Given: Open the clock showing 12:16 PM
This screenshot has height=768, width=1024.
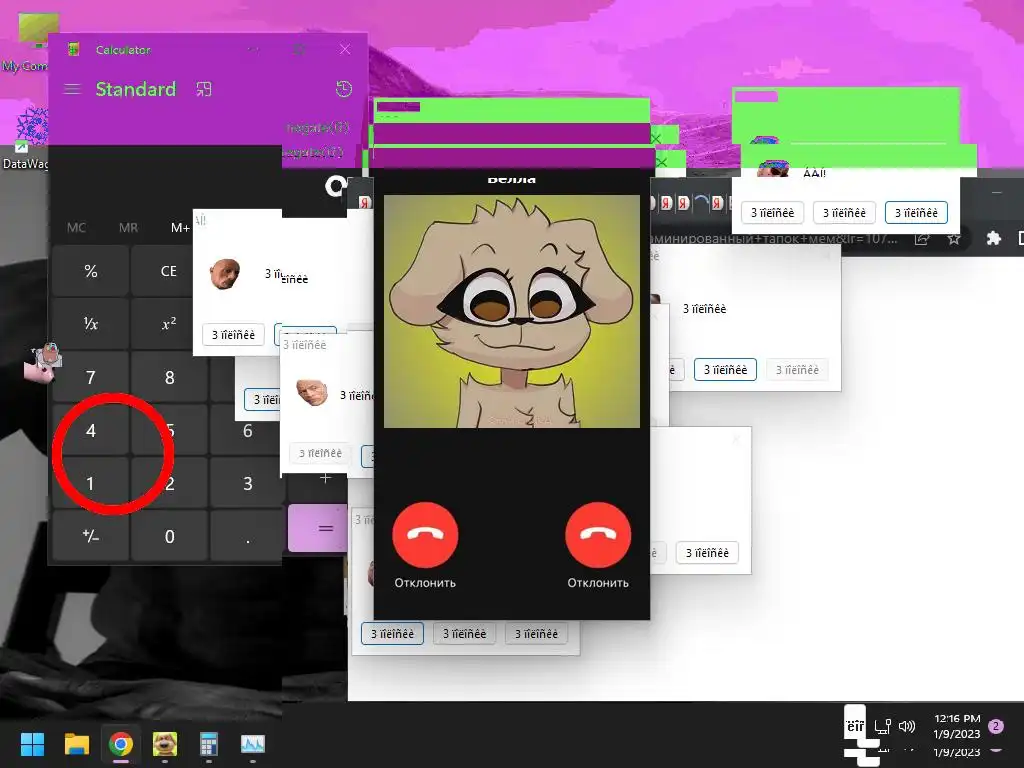Looking at the screenshot, I should [x=957, y=726].
